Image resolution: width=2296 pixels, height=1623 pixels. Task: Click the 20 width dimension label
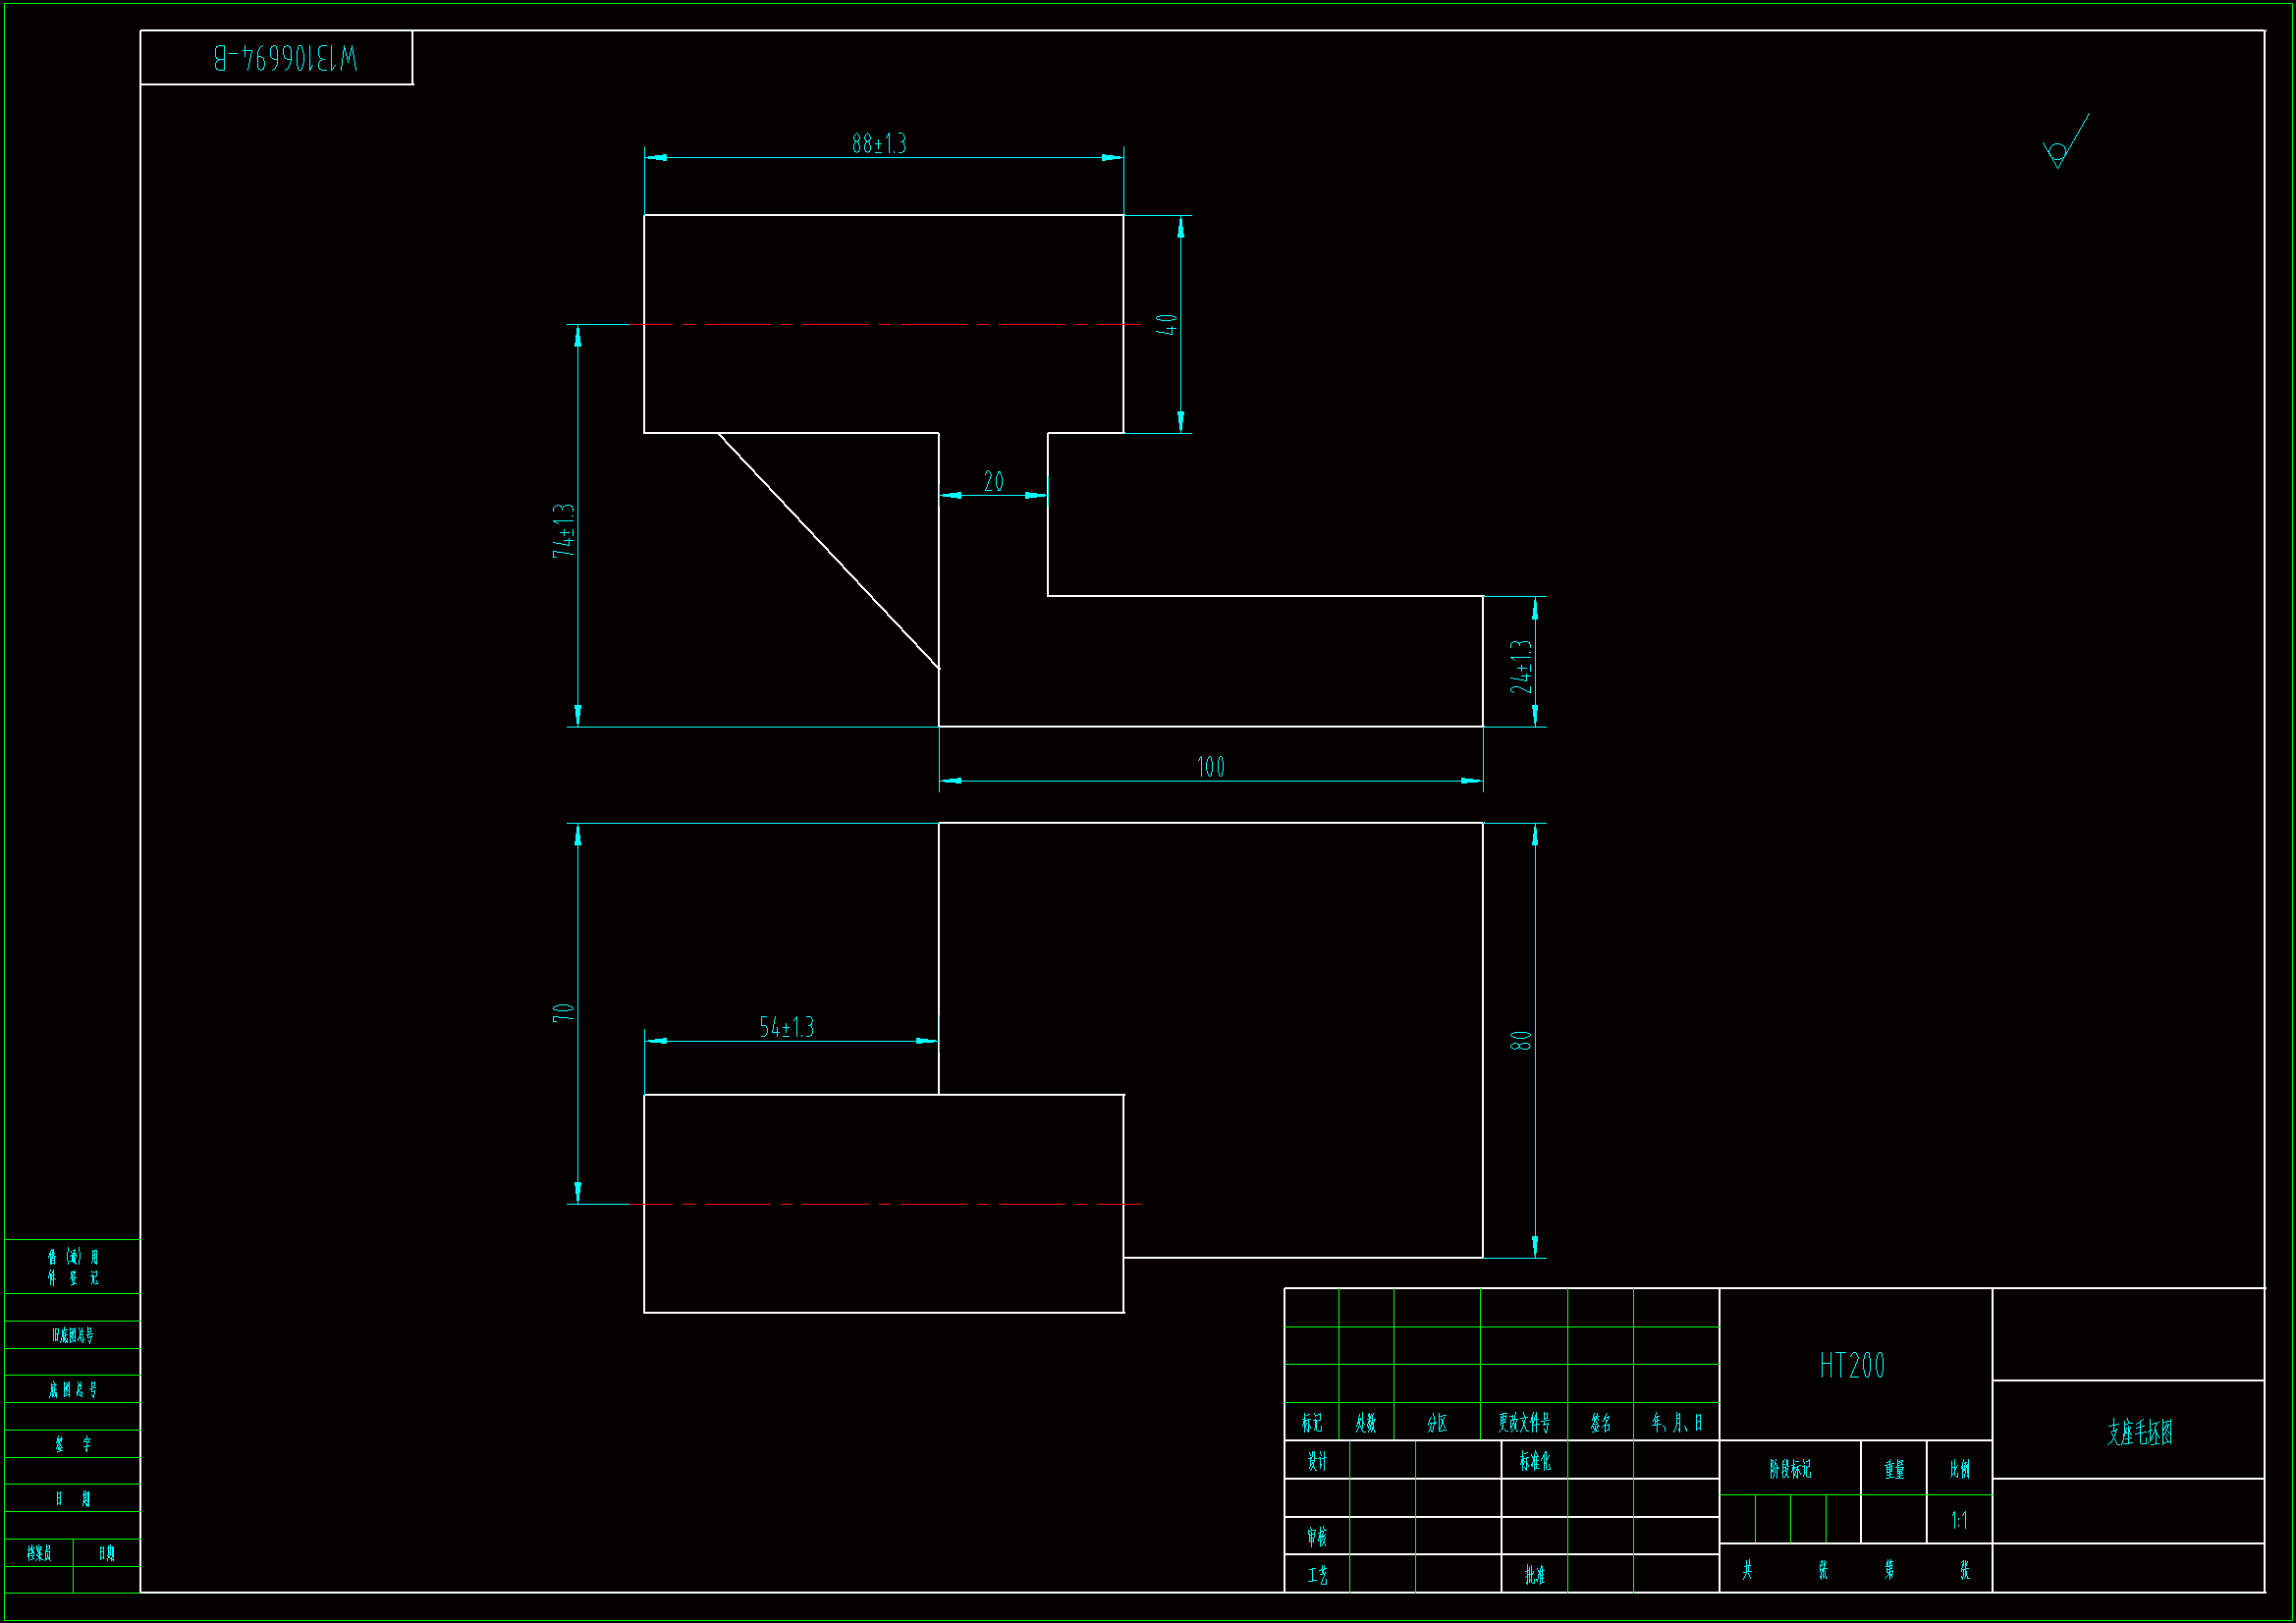click(x=993, y=482)
